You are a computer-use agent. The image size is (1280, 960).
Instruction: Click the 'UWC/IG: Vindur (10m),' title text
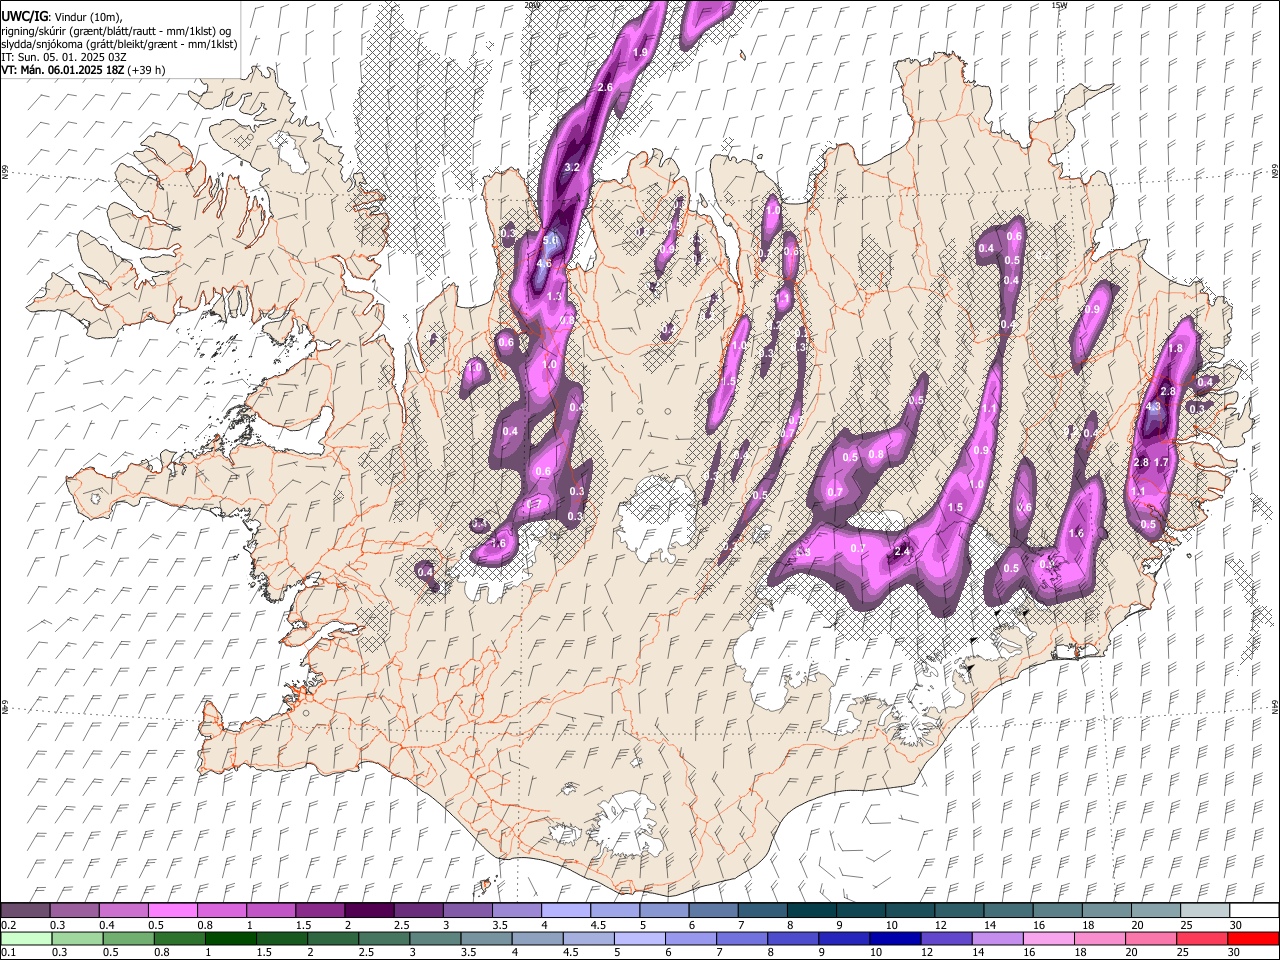tap(62, 17)
